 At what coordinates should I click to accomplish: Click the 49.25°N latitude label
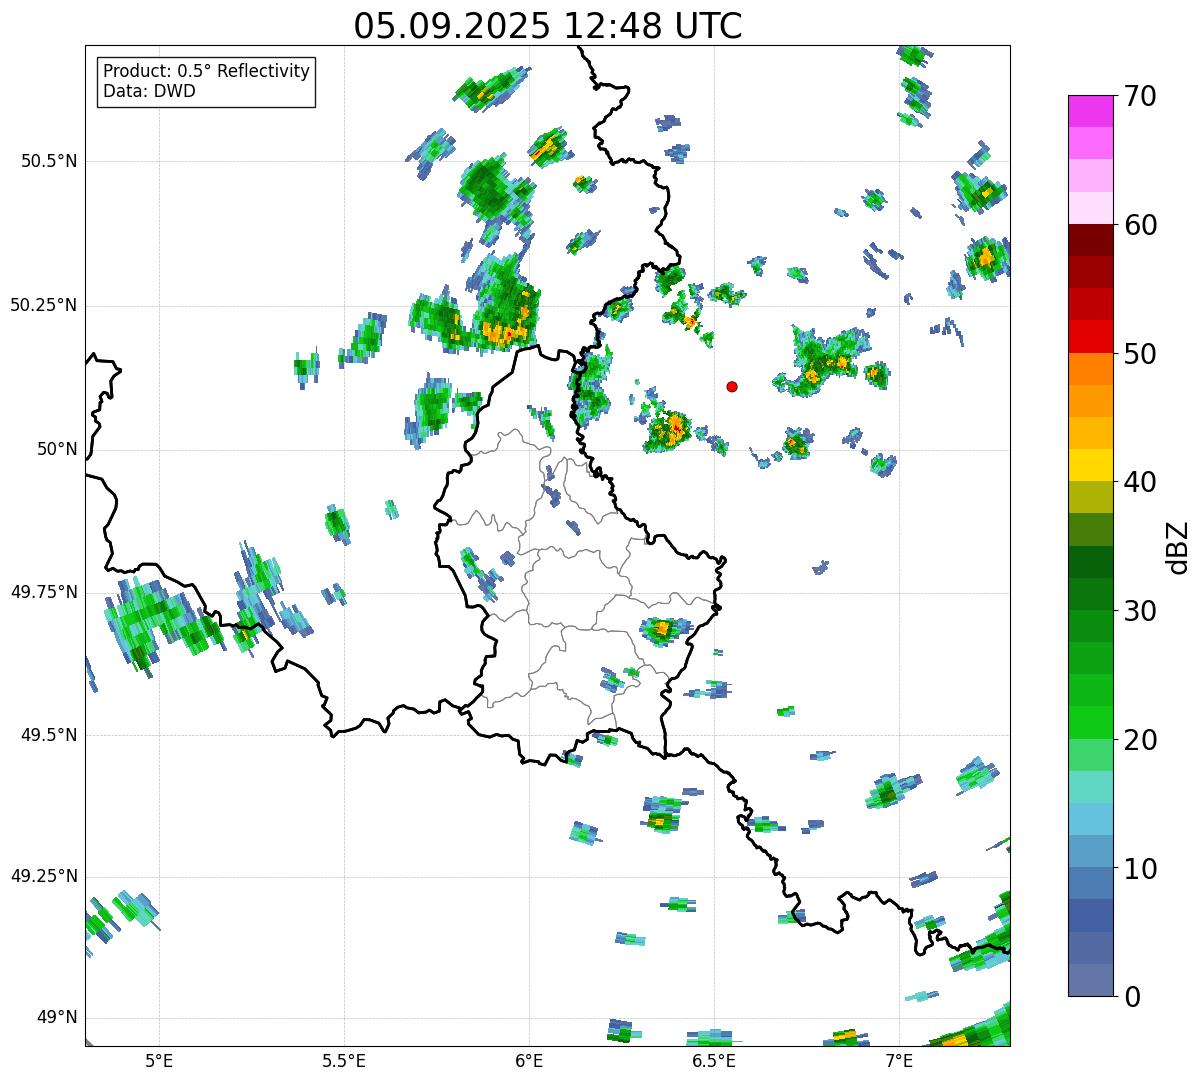point(44,876)
